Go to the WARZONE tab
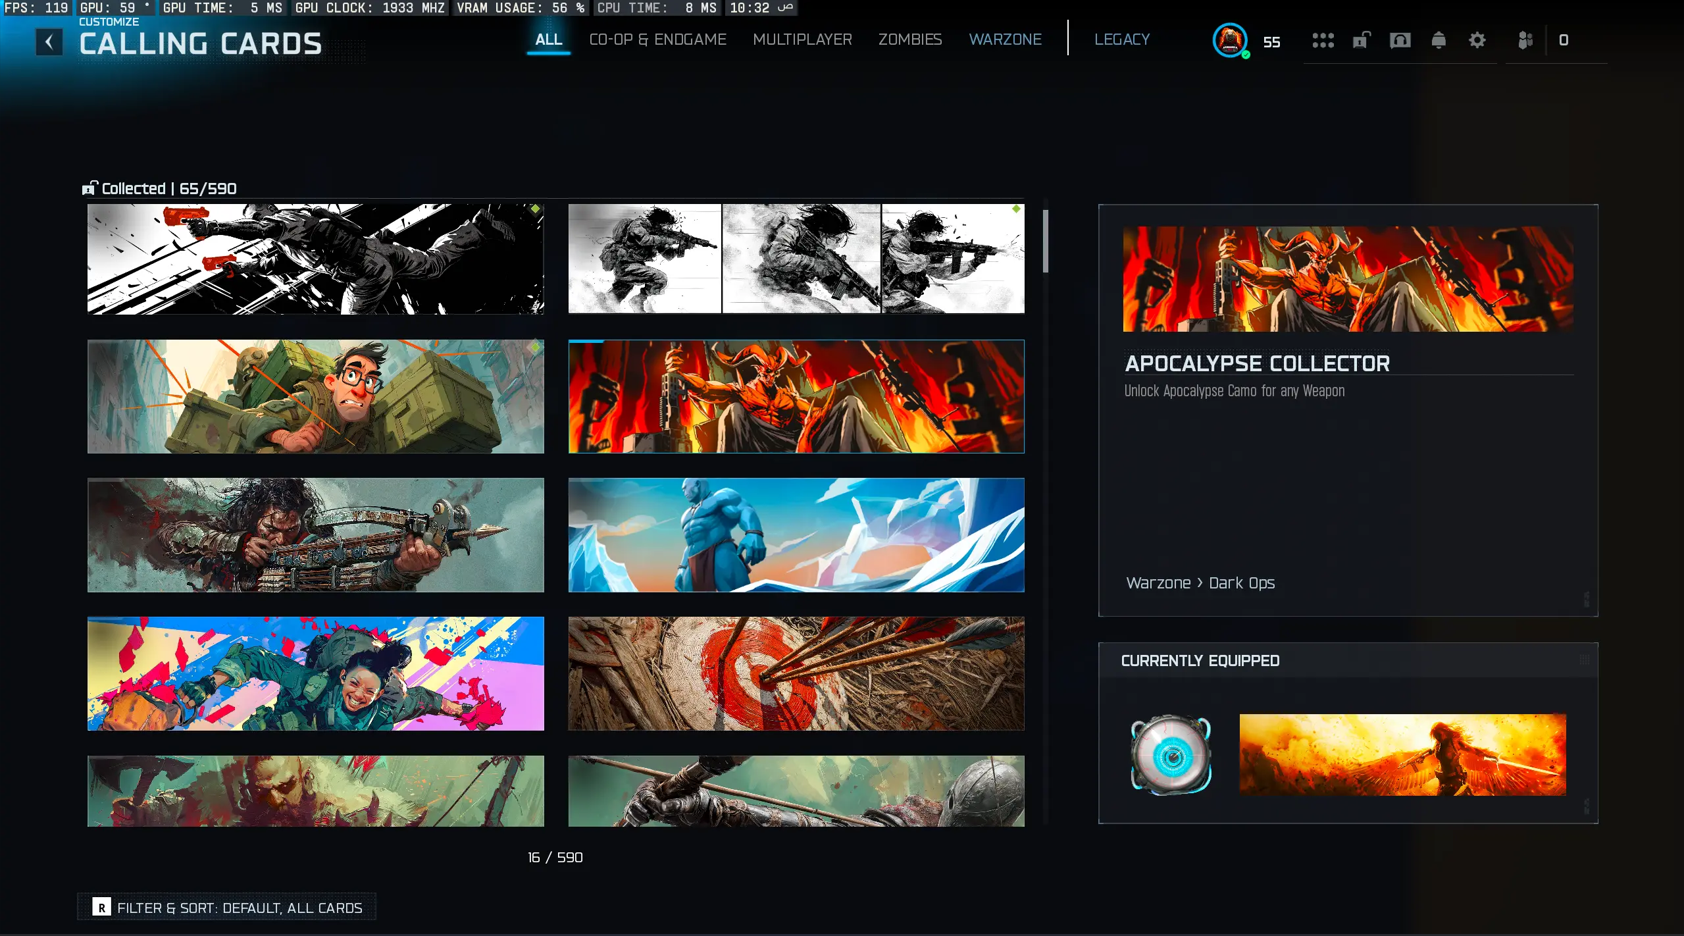Image resolution: width=1684 pixels, height=936 pixels. 1005,40
